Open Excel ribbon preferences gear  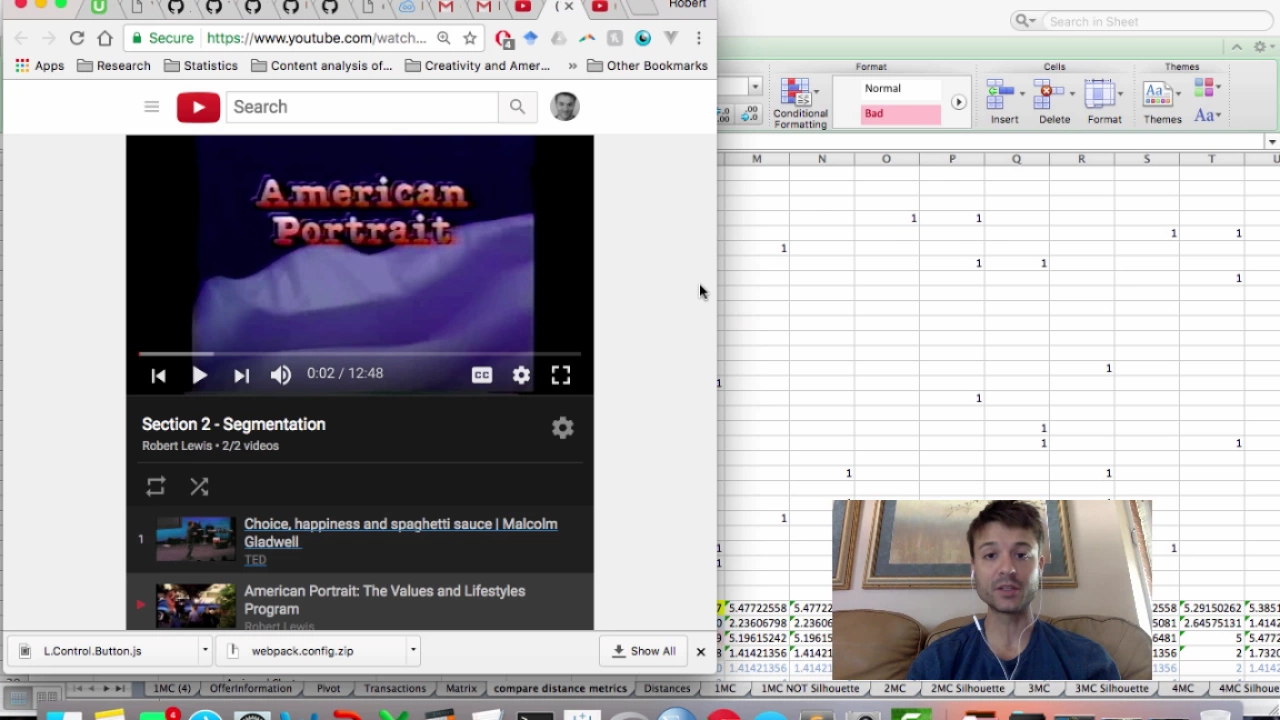coord(1262,47)
